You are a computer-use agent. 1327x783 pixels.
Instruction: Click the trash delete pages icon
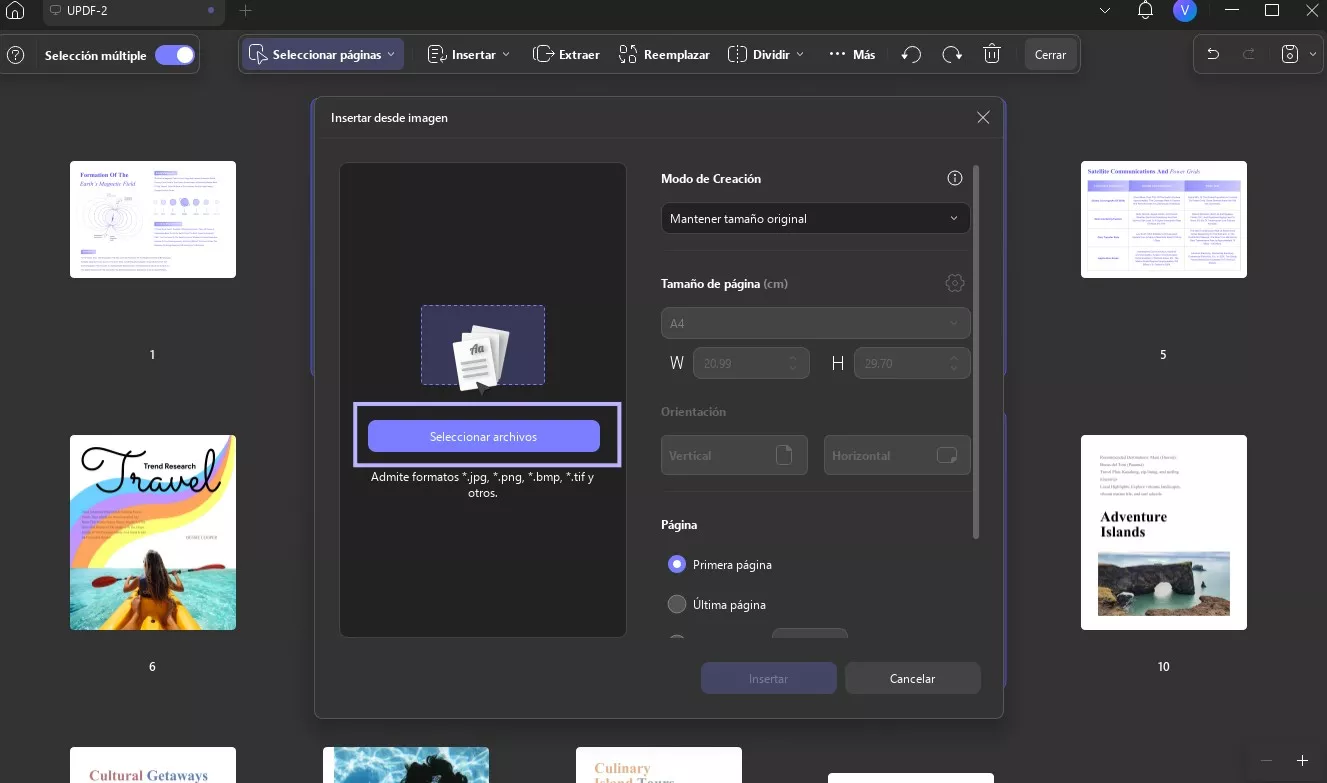[x=991, y=55]
